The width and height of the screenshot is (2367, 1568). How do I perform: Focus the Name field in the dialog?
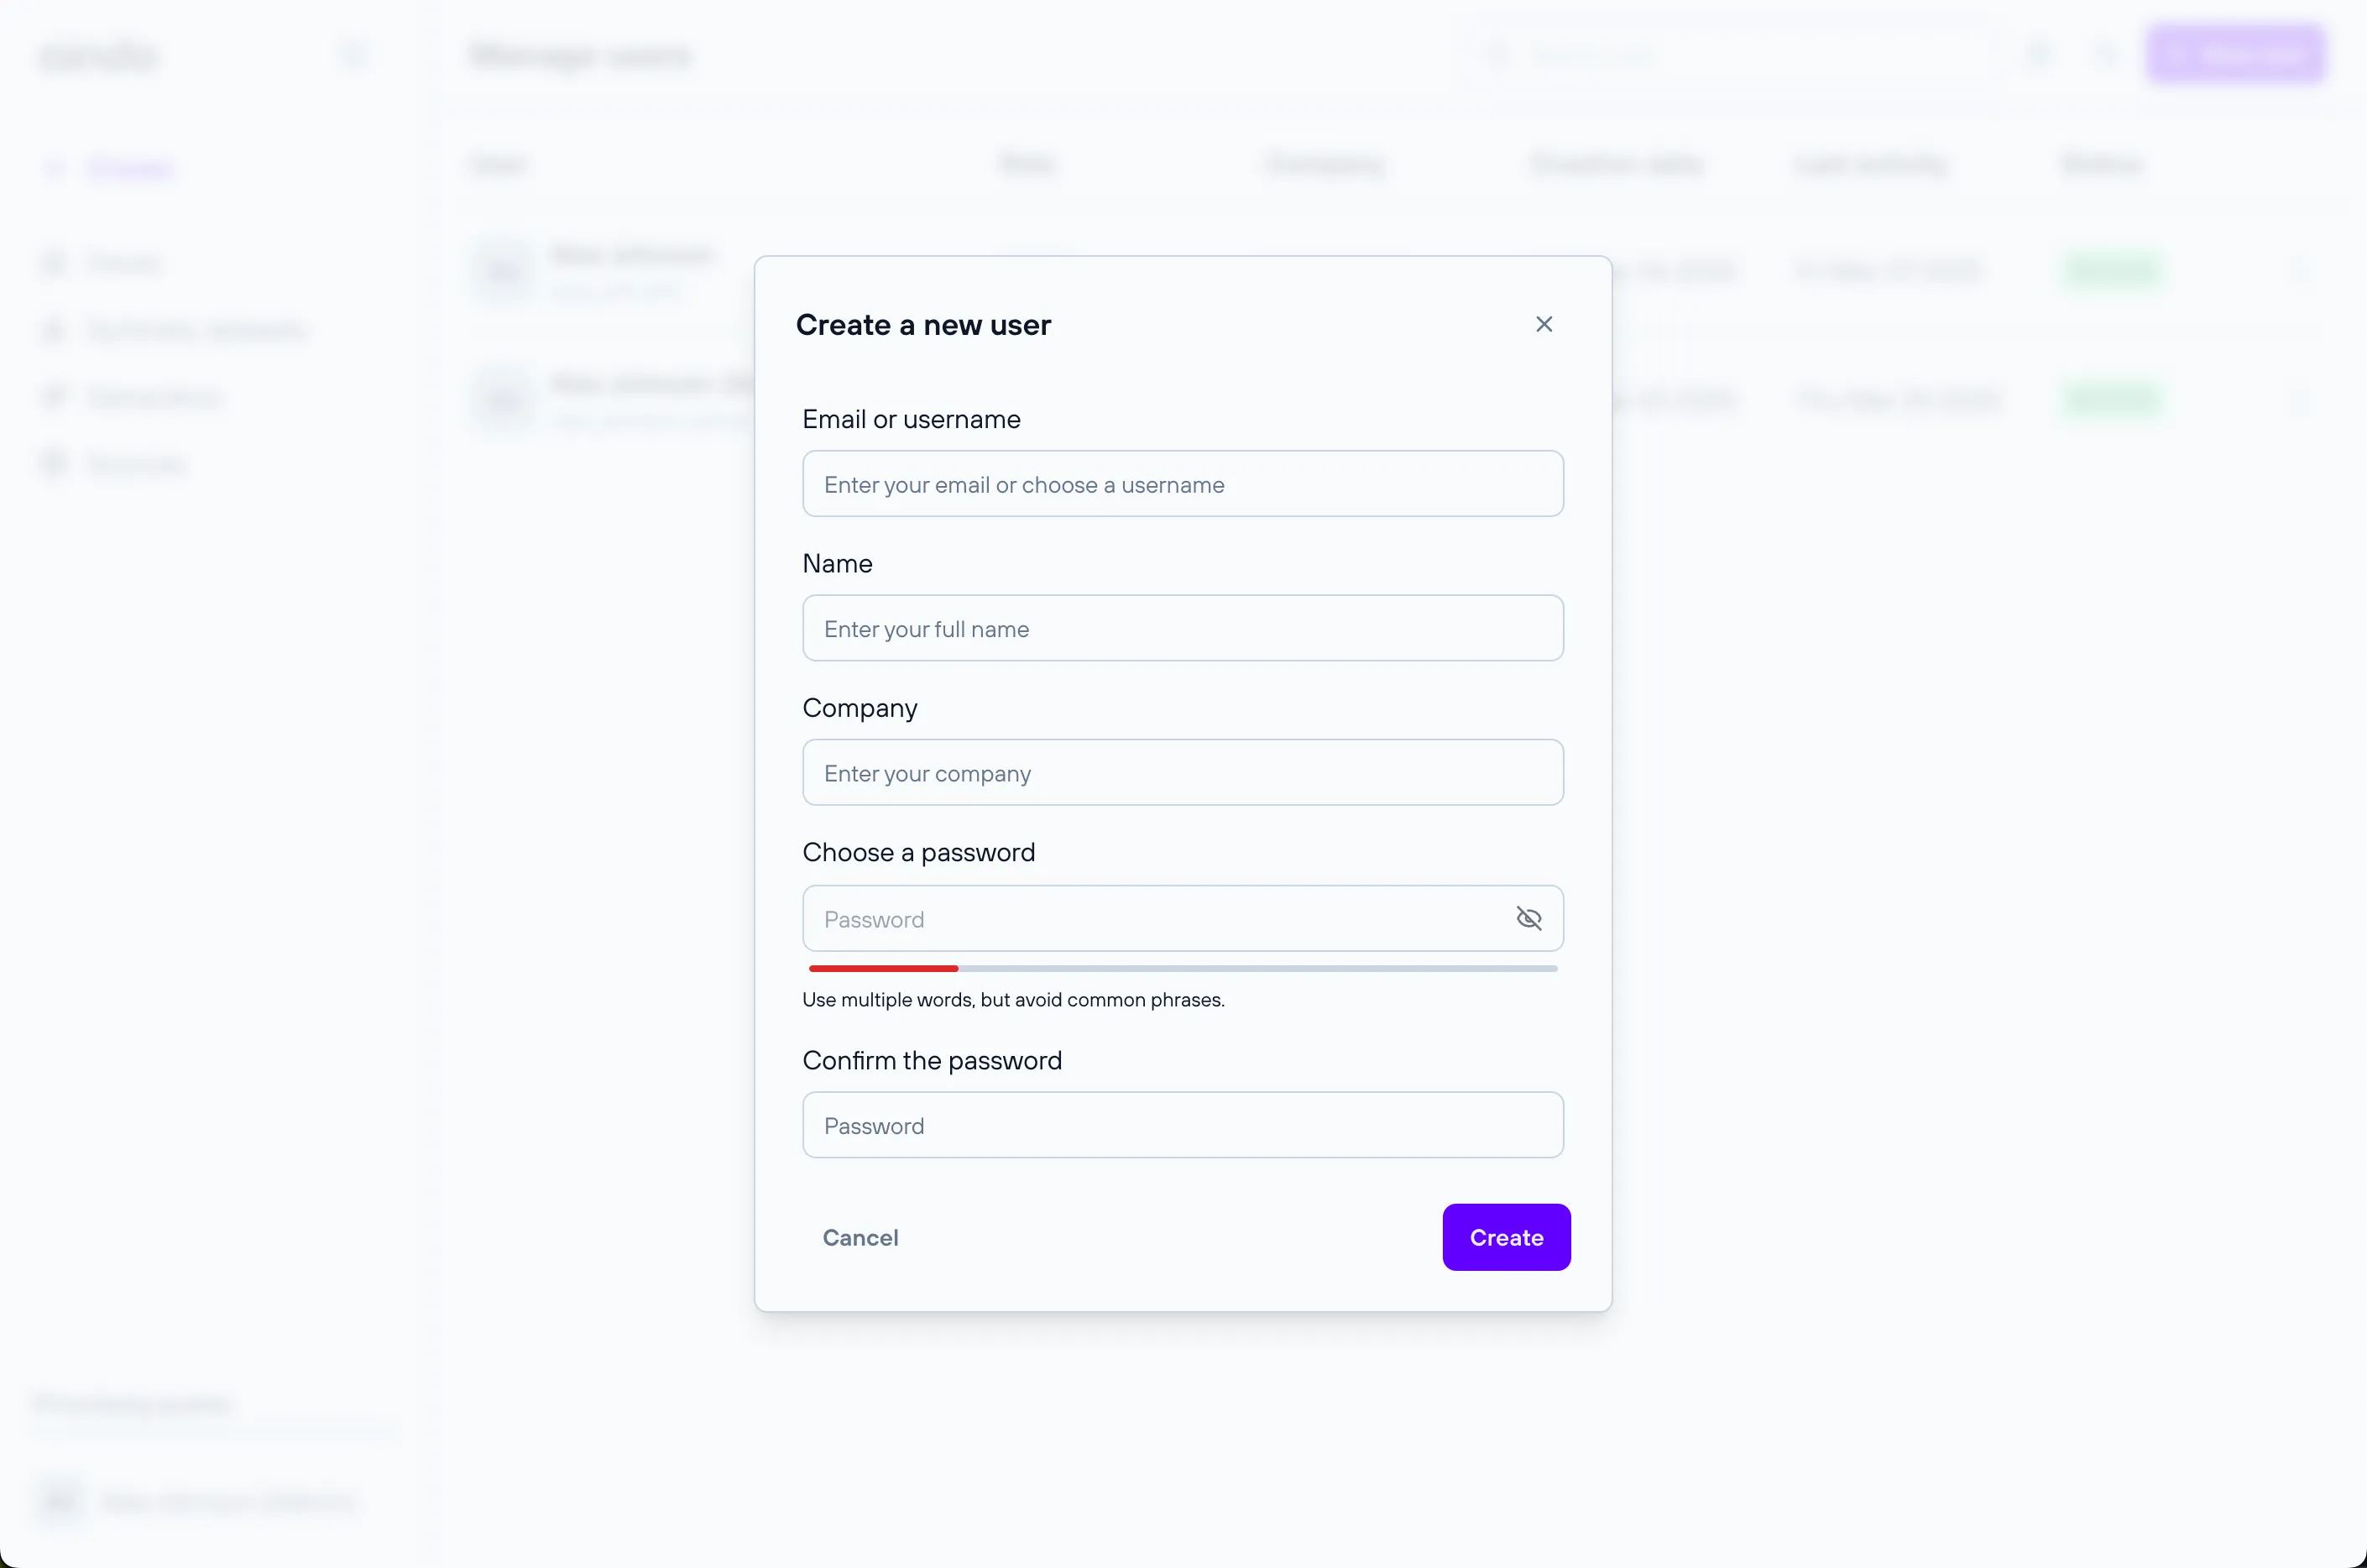tap(1182, 628)
